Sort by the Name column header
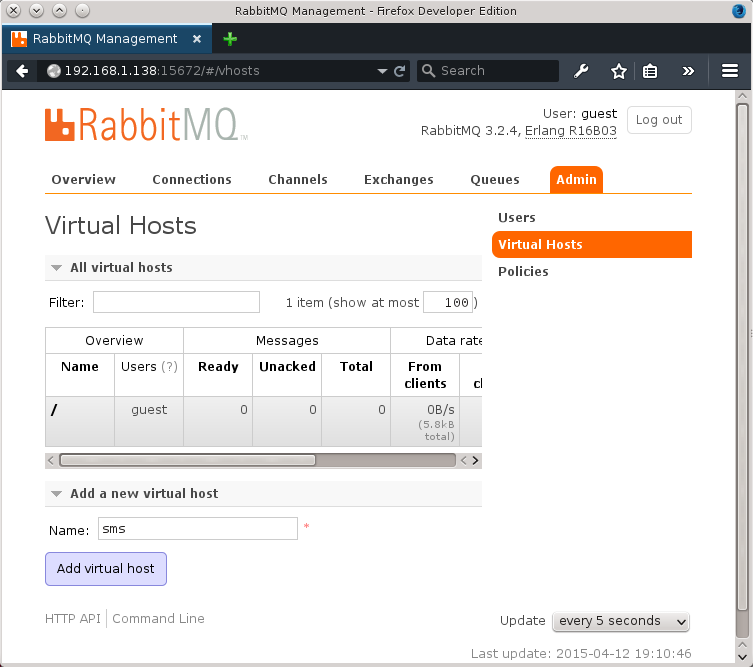This screenshot has width=753, height=667. (80, 366)
